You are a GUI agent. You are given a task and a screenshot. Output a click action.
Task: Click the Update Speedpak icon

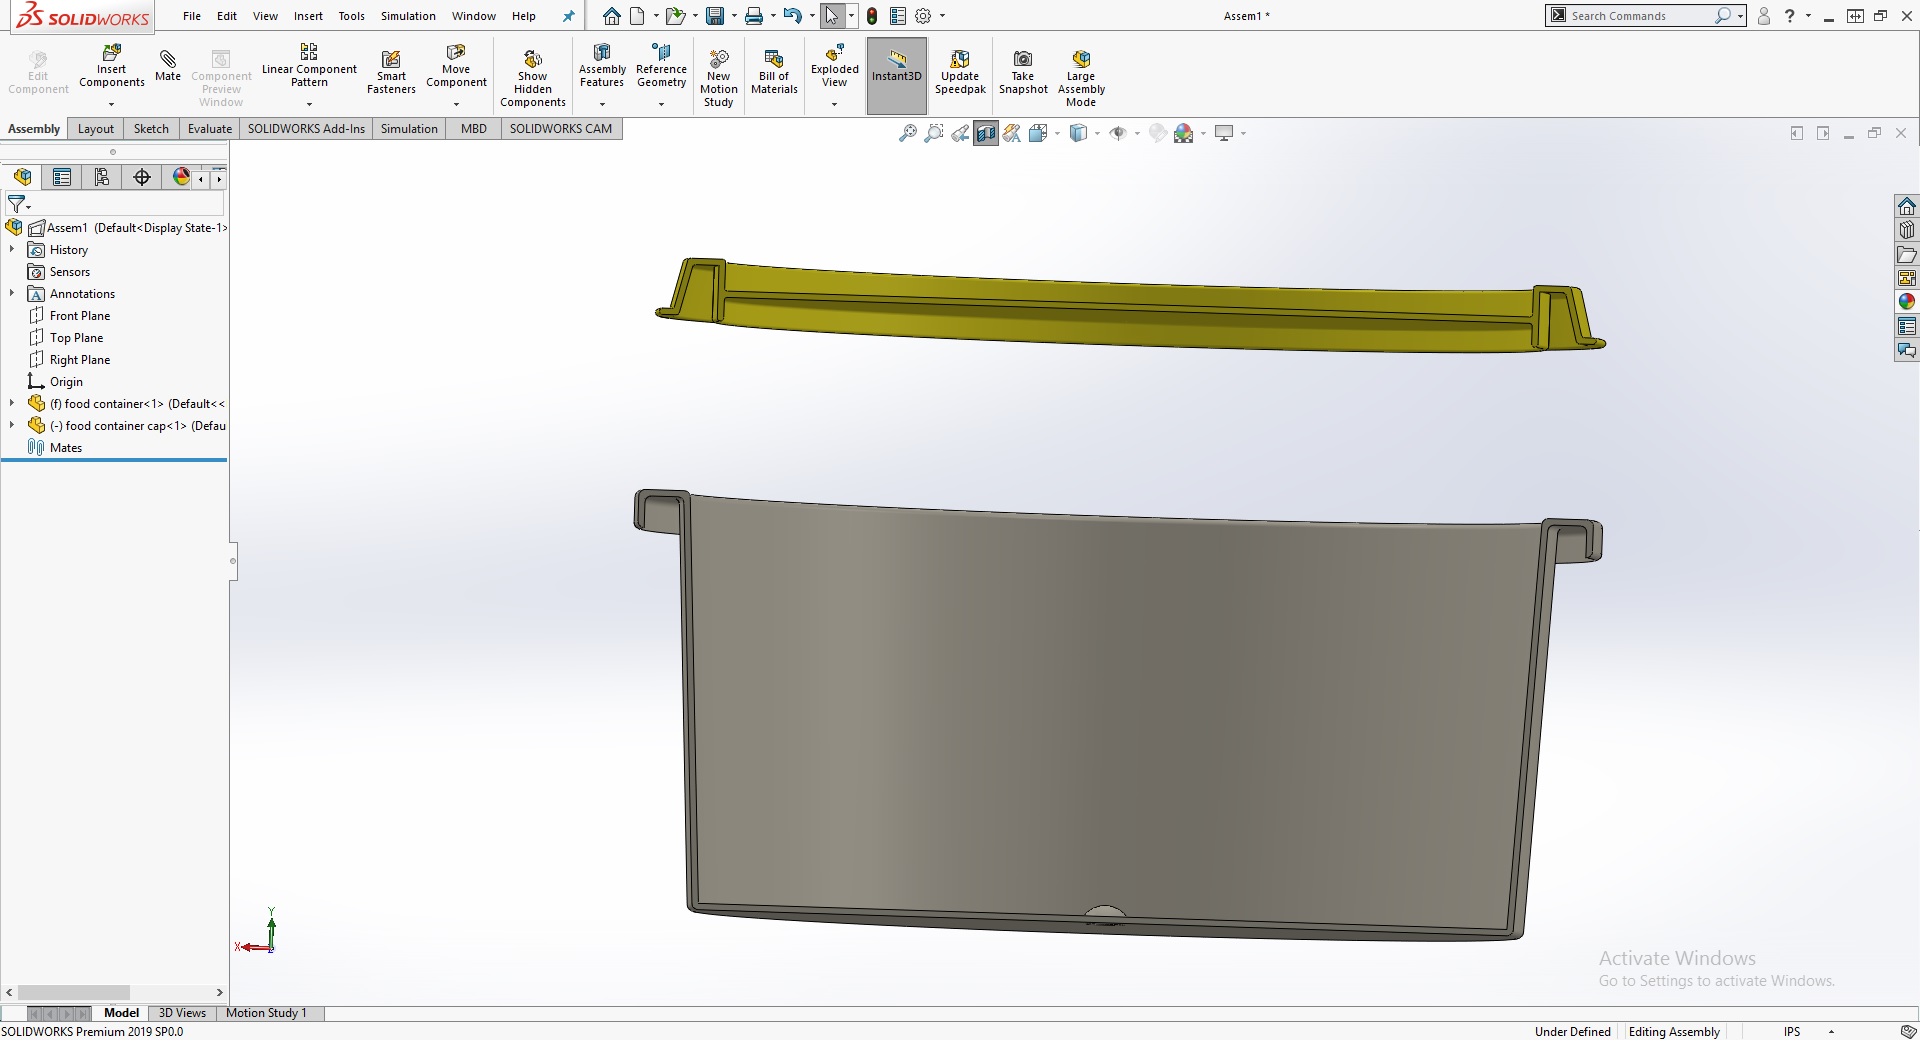[x=960, y=60]
